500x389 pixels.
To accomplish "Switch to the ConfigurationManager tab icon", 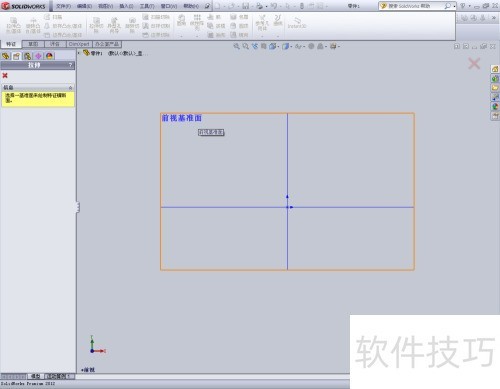I will (27, 56).
